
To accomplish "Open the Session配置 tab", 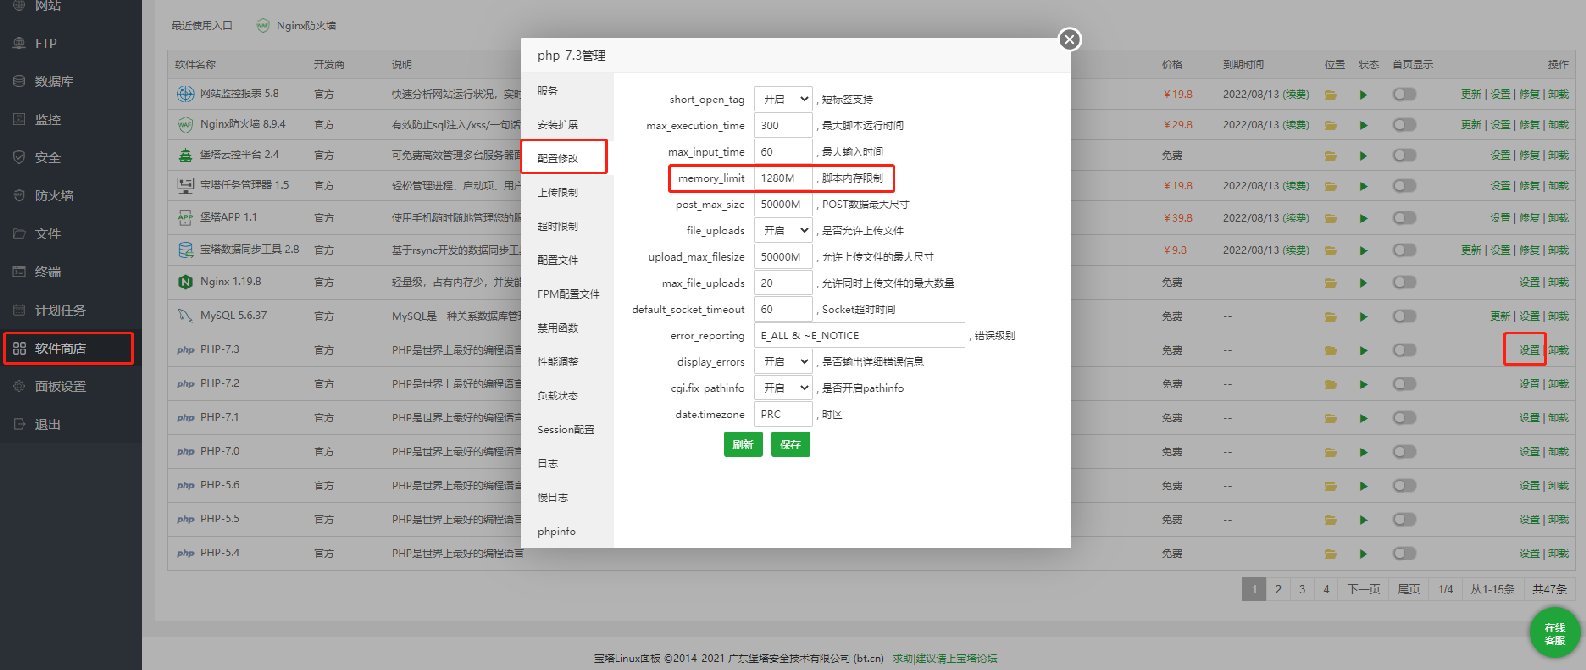I will point(566,429).
